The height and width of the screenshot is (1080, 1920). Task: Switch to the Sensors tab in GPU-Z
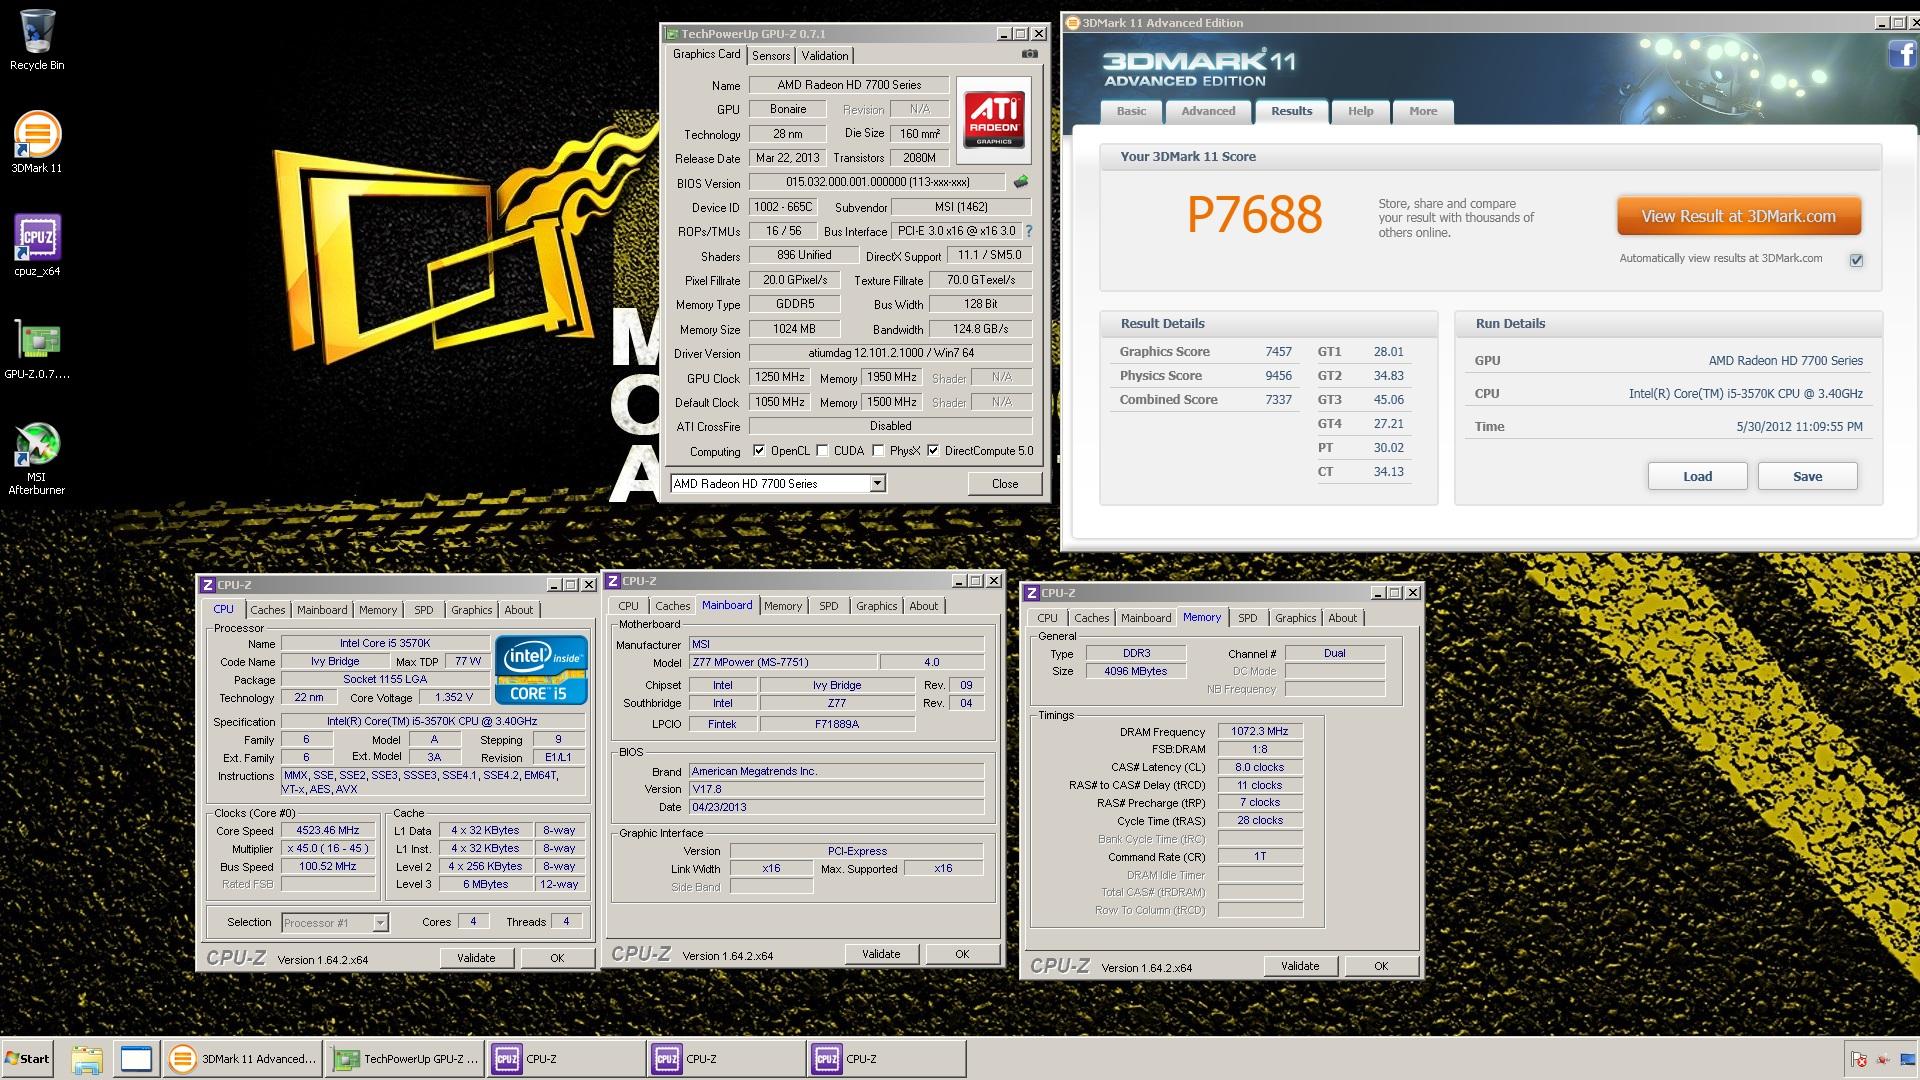pyautogui.click(x=771, y=56)
